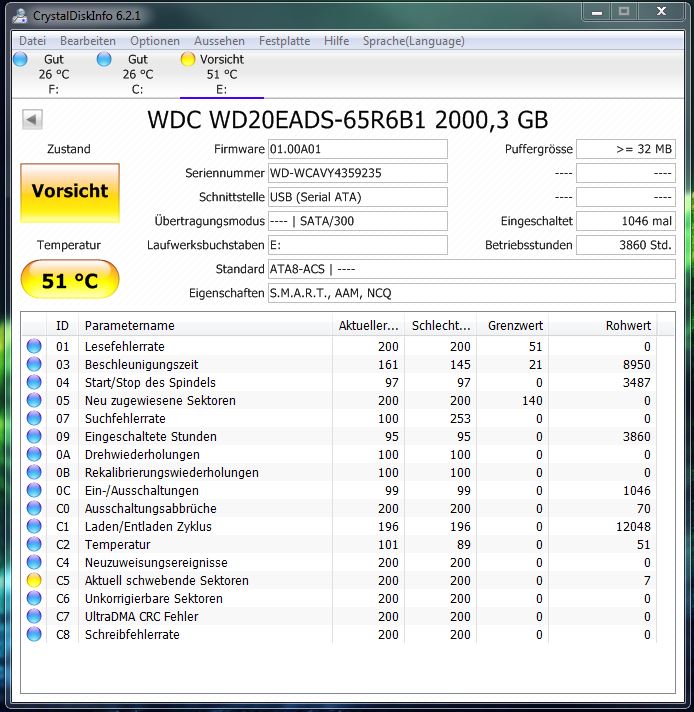Click the disk model title WDC WD20EADS-65R6B1
The width and height of the screenshot is (694, 712).
(286, 120)
